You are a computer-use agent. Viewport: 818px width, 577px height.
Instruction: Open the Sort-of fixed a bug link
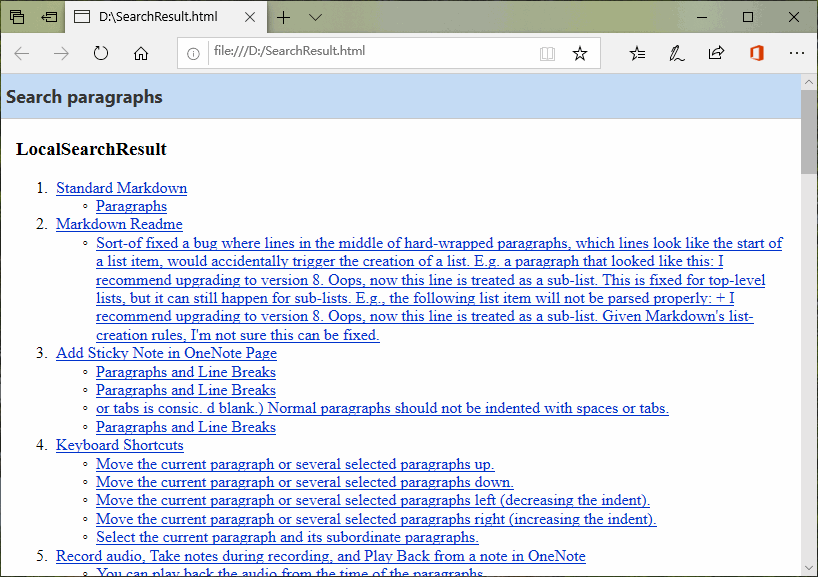[439, 289]
